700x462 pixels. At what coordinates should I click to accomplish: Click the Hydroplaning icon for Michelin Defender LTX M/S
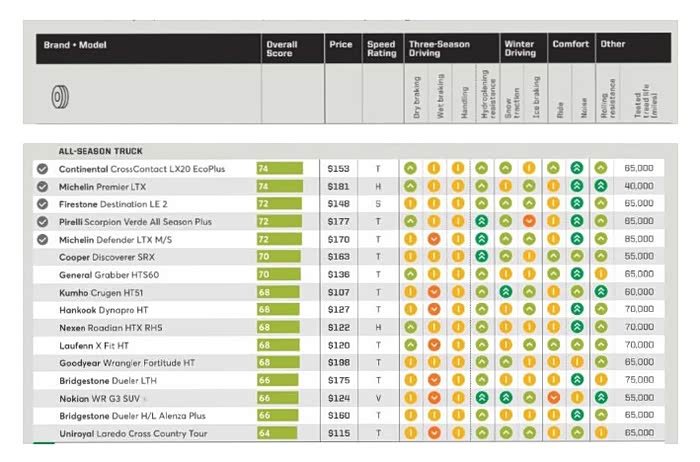click(x=481, y=239)
